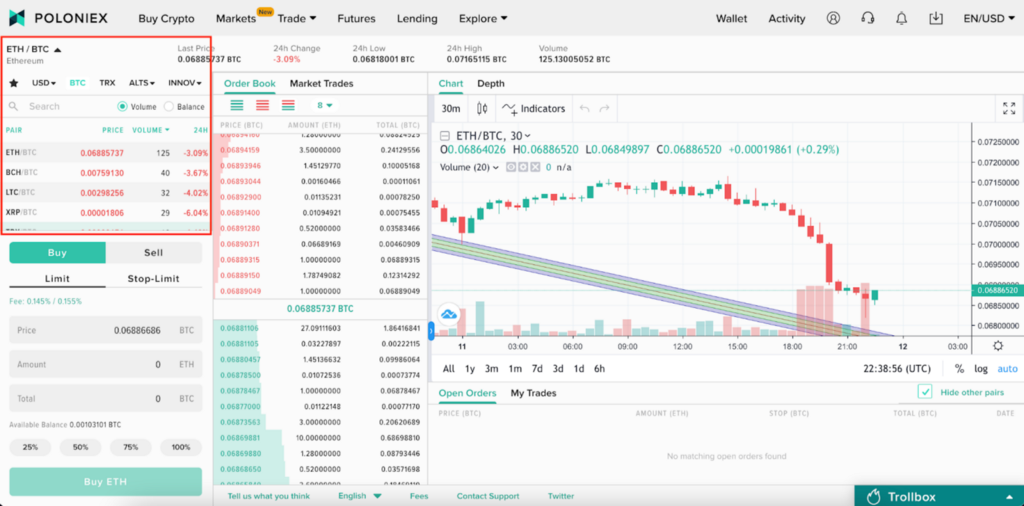The height and width of the screenshot is (506, 1024).
Task: Switch order form to Sell
Action: (x=154, y=253)
